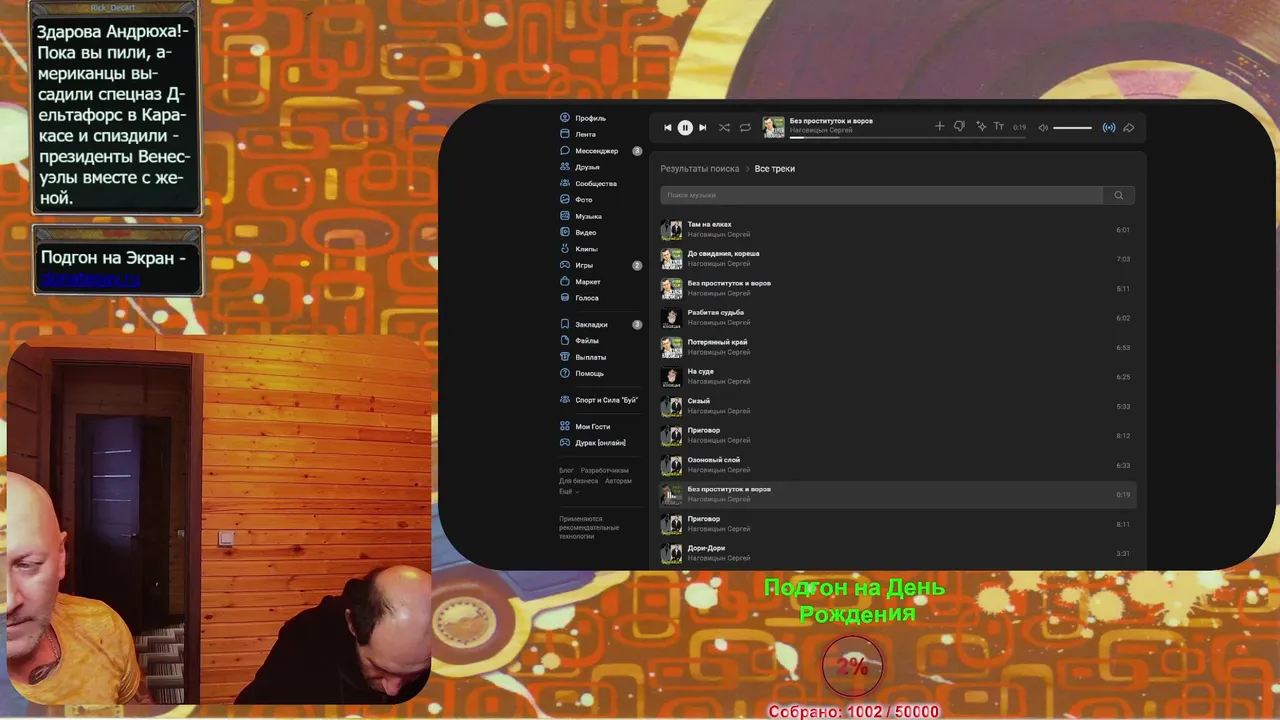Open the Выплаты sidebar icon
Viewport: 1280px width, 720px height.
point(565,357)
